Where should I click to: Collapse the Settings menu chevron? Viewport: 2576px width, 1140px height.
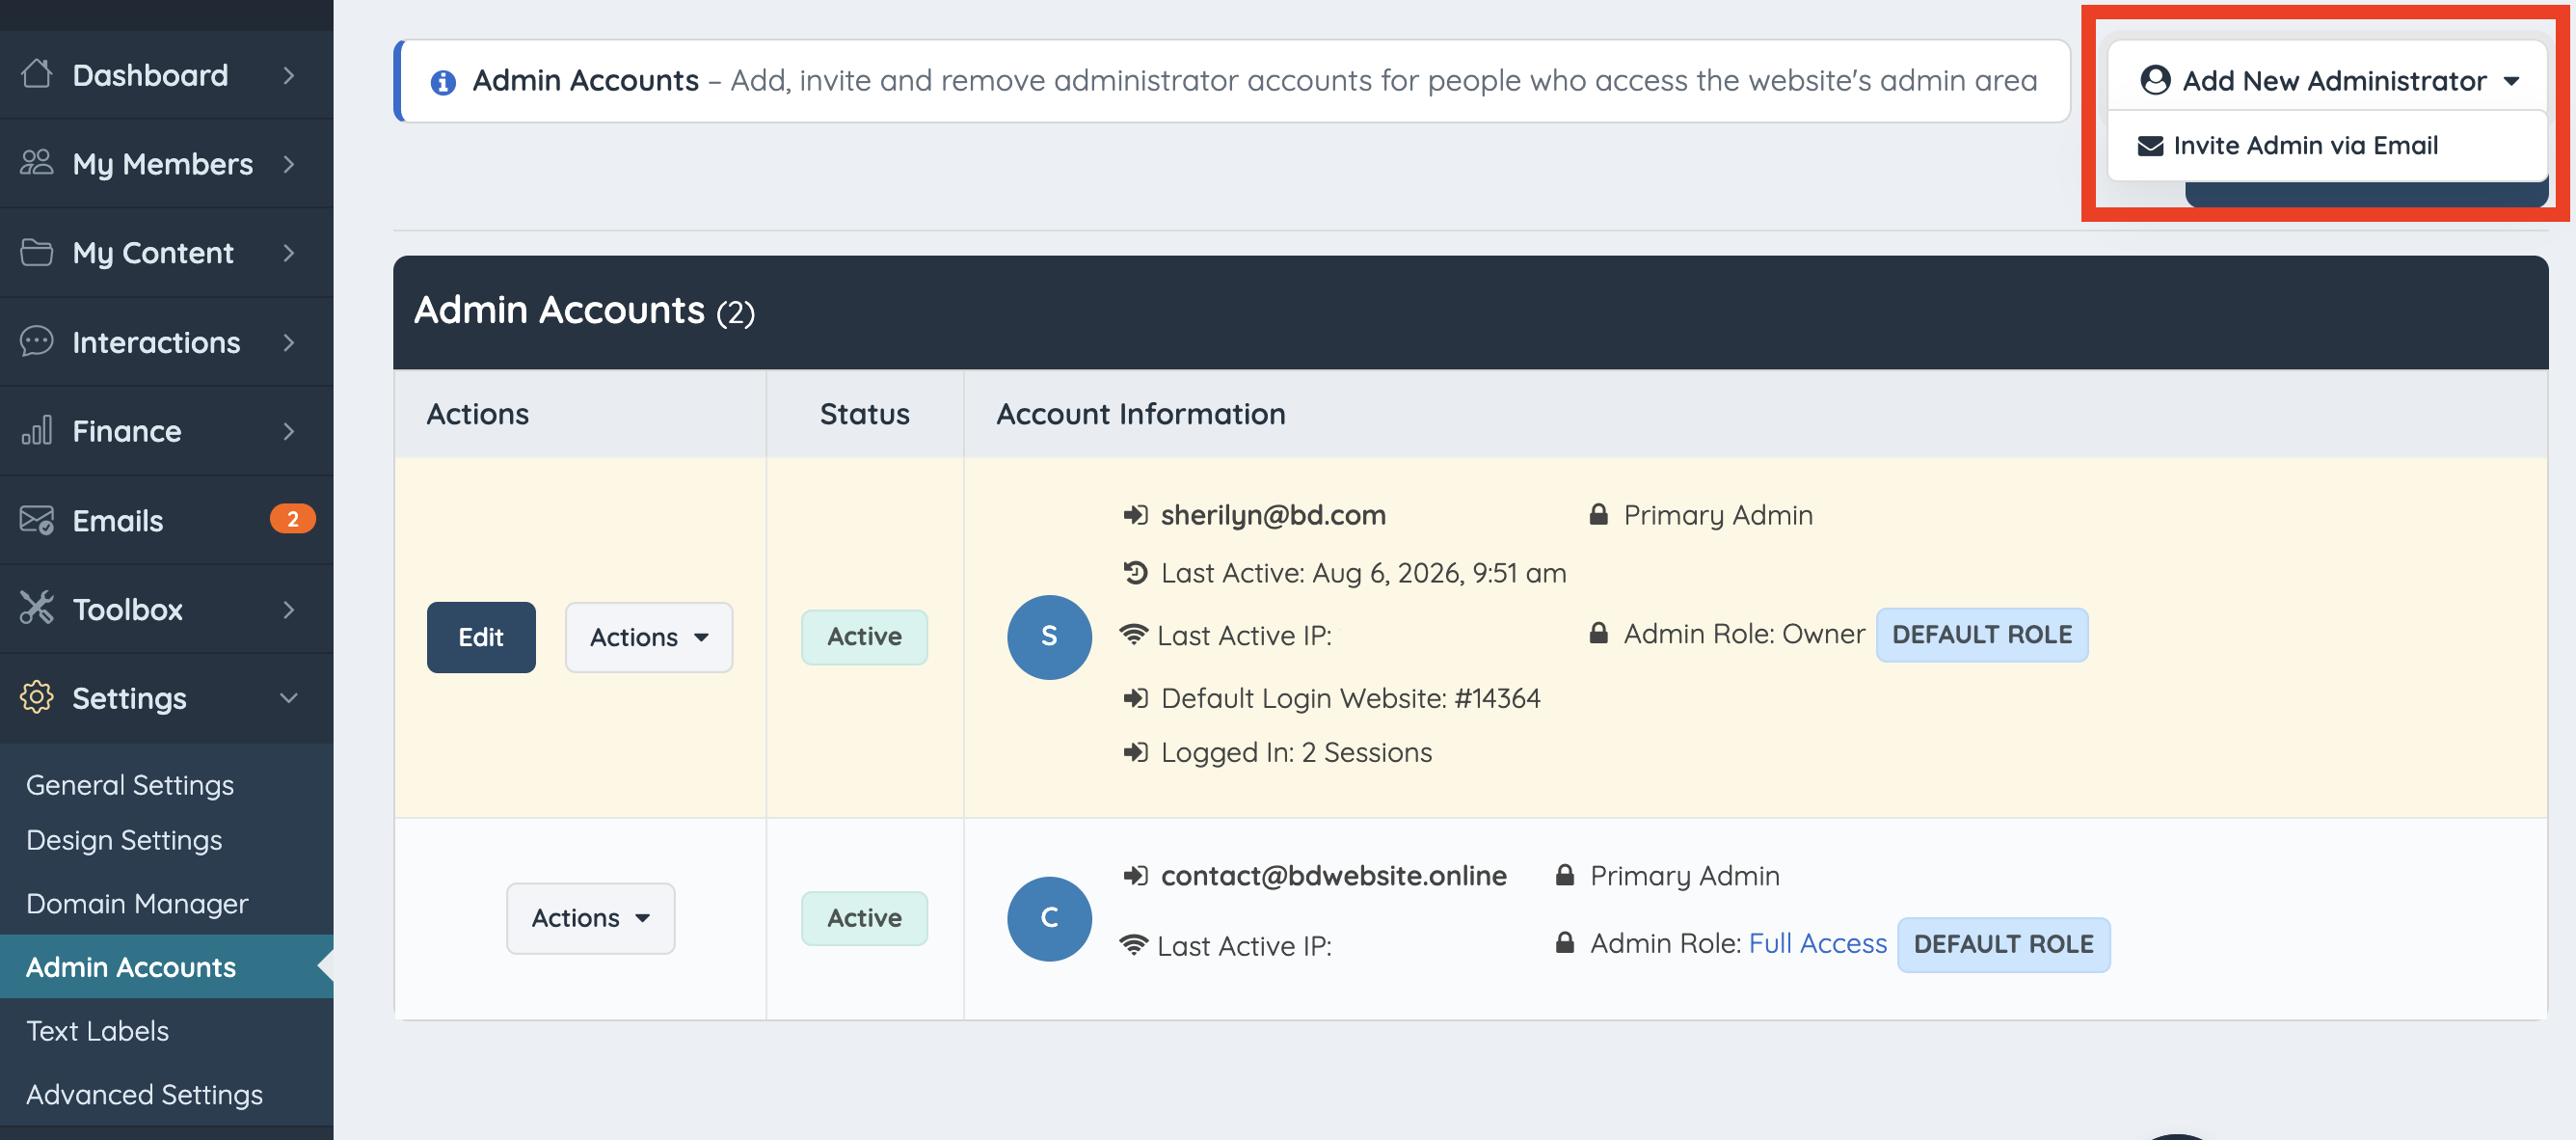[x=289, y=698]
